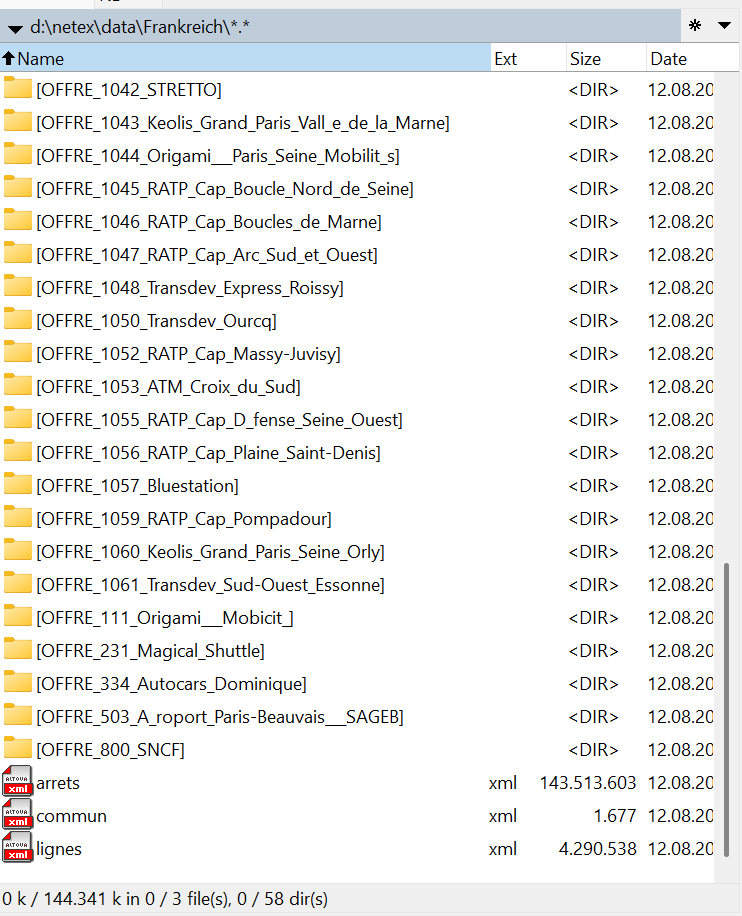
Task: Click the folder icon of OFFRE_800_SNCF
Action: [18, 748]
